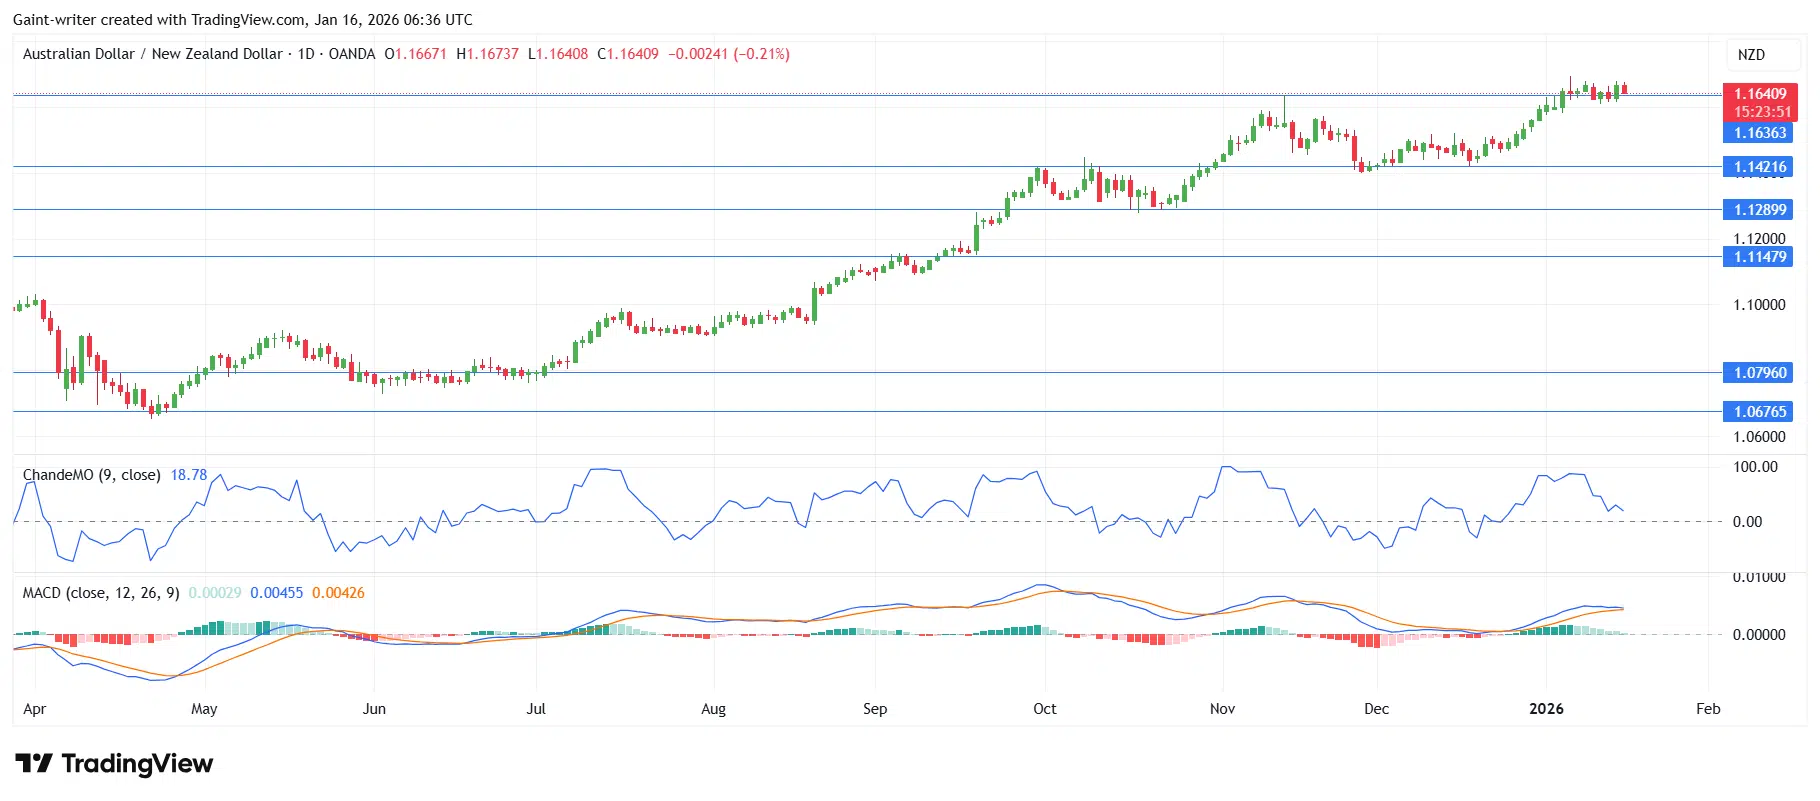1820x801 pixels.
Task: Jump to 2026 on the time axis
Action: 1546,709
